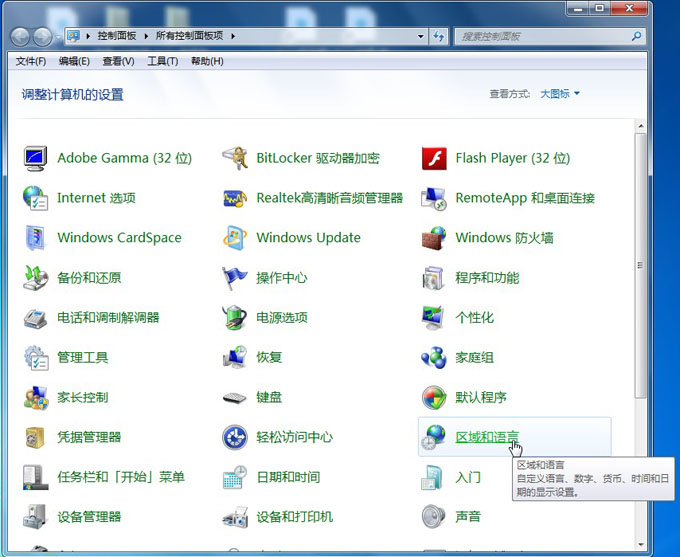The image size is (680, 557).
Task: Open the Windows CardSpace icon
Action: pos(35,238)
